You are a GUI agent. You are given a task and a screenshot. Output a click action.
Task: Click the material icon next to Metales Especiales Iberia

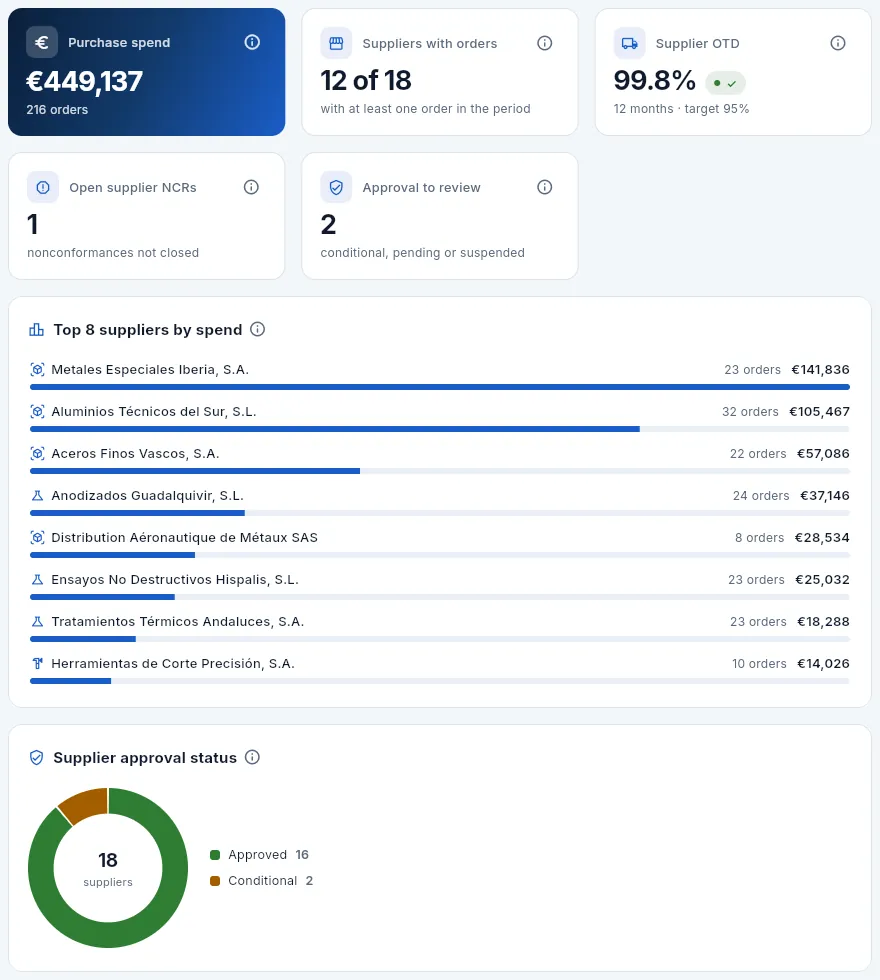click(38, 369)
